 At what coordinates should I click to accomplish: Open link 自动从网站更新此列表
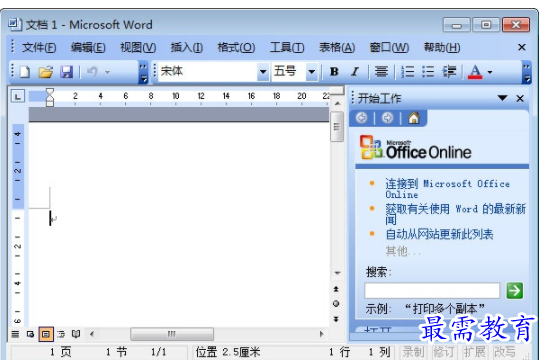pyautogui.click(x=439, y=234)
